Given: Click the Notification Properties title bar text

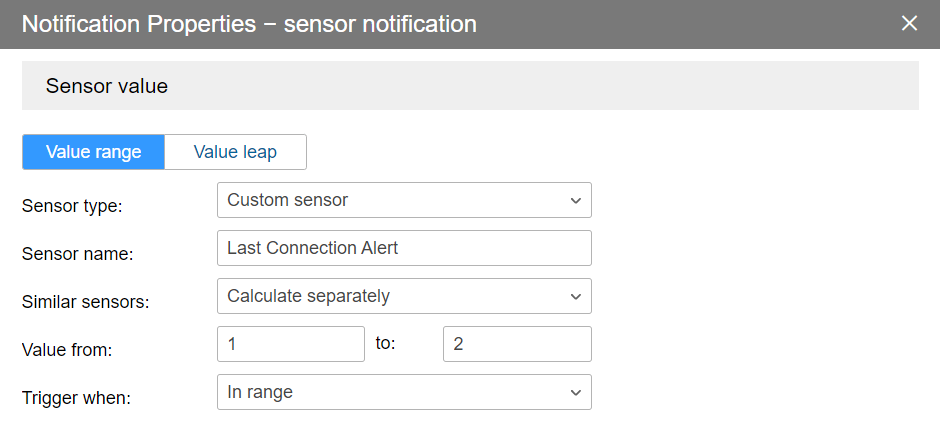Looking at the screenshot, I should point(249,24).
